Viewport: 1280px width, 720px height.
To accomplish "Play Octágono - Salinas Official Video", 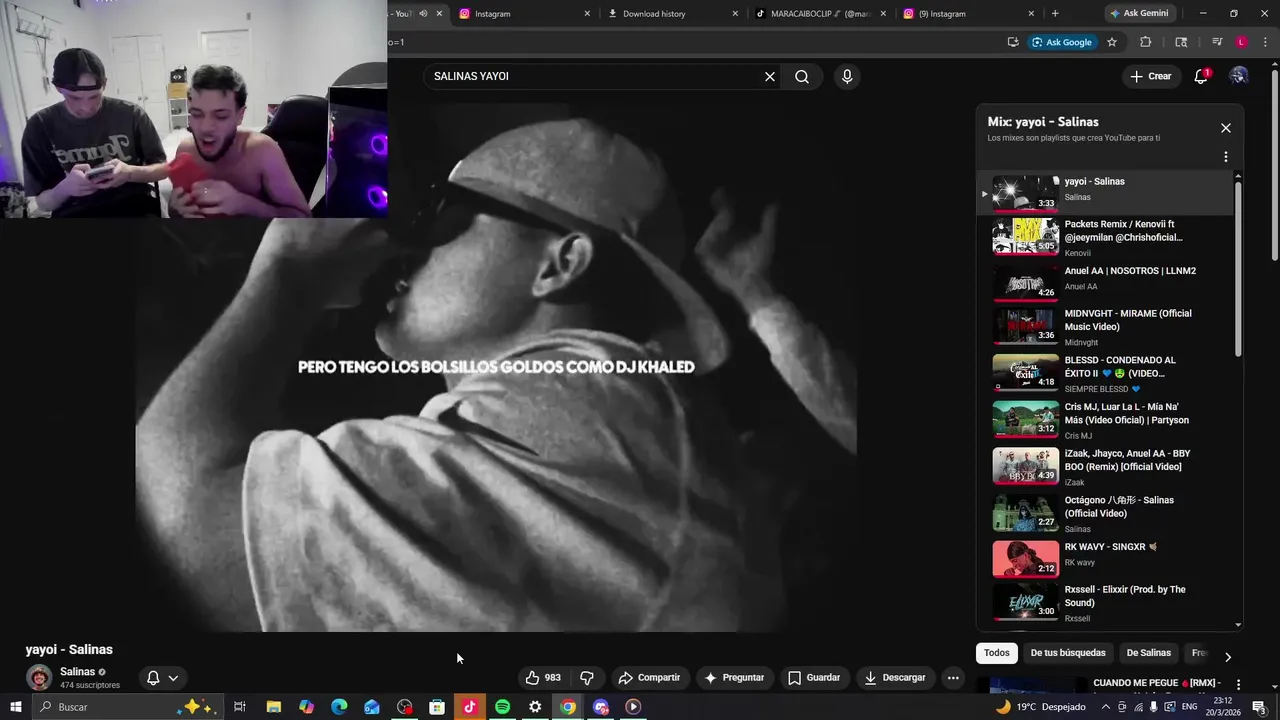I will [x=1106, y=514].
